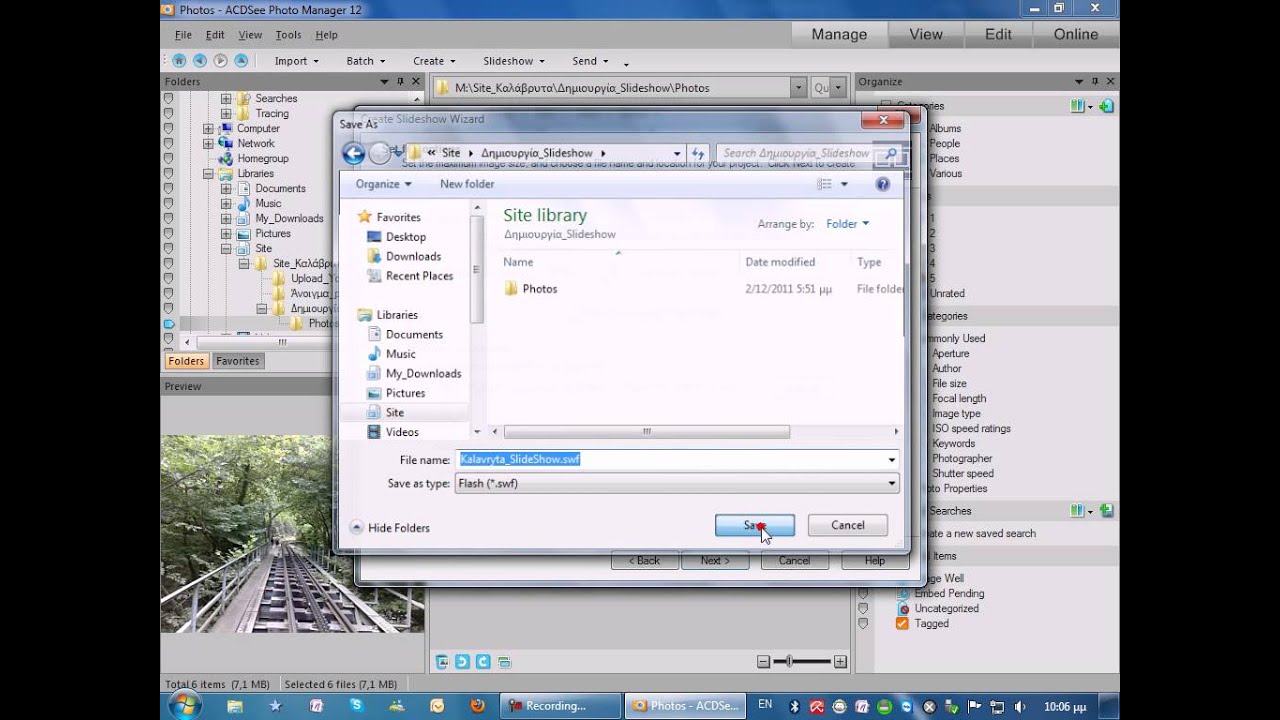Click the search magnifier in Save As
This screenshot has height=720, width=1280.
coord(891,153)
